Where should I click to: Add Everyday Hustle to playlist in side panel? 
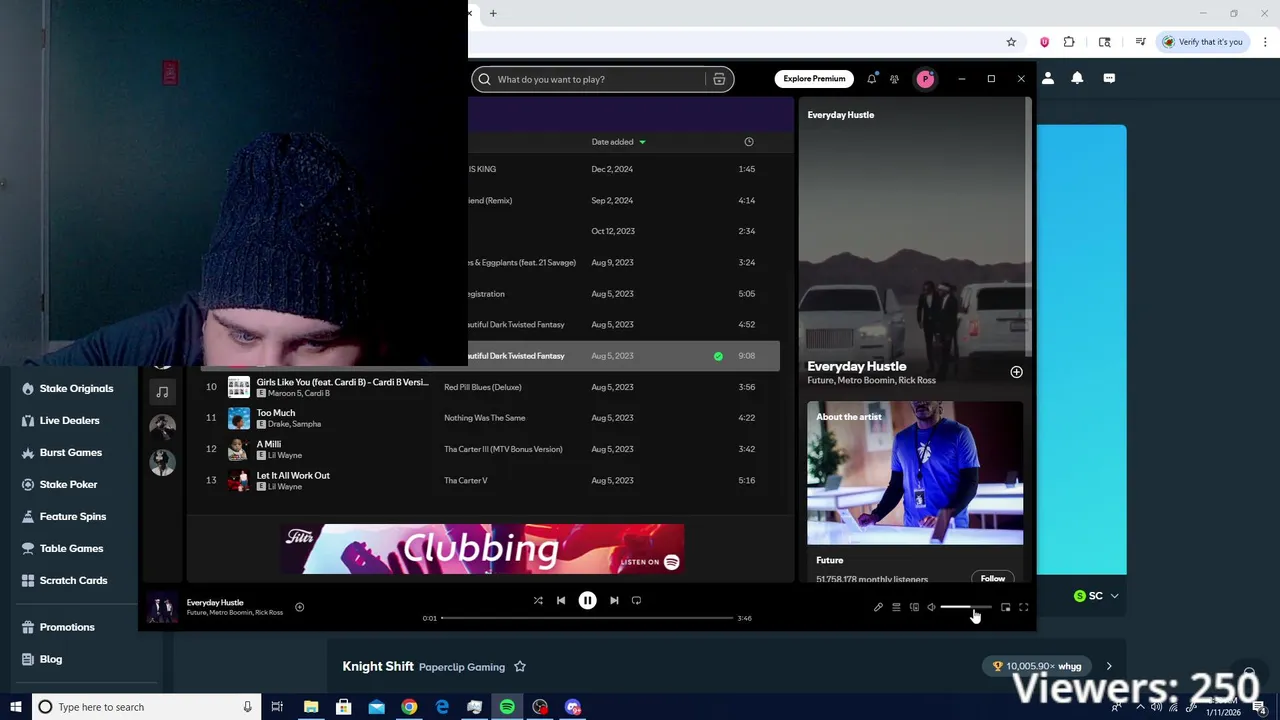point(1016,372)
